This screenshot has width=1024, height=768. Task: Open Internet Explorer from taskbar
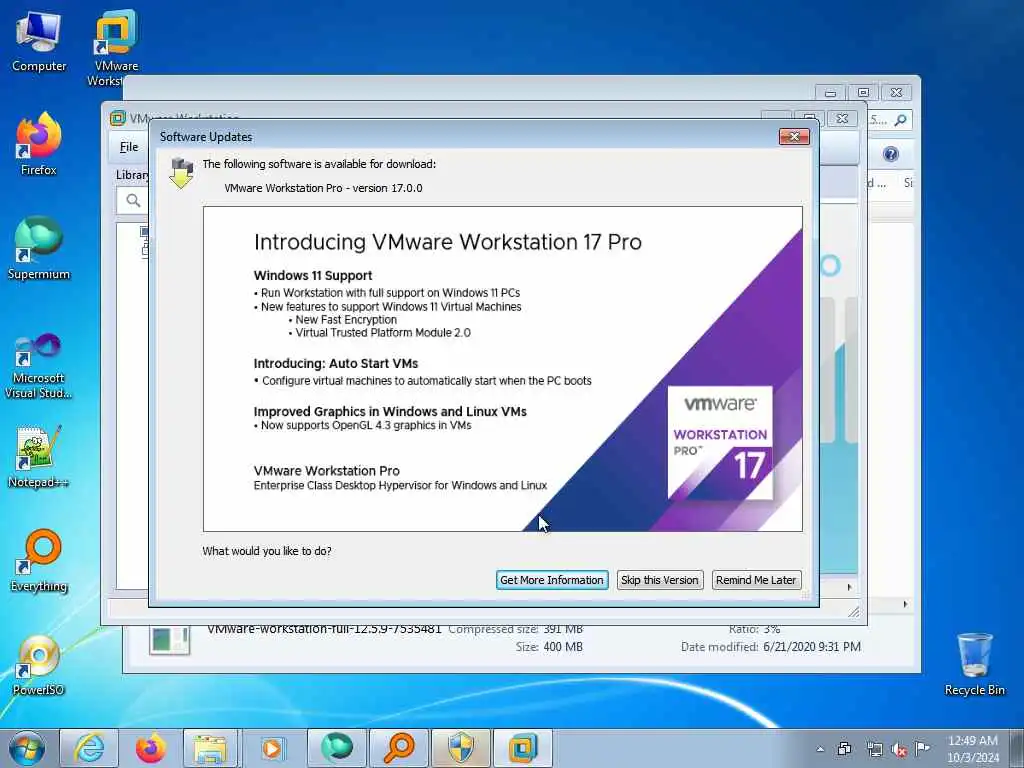tap(89, 748)
